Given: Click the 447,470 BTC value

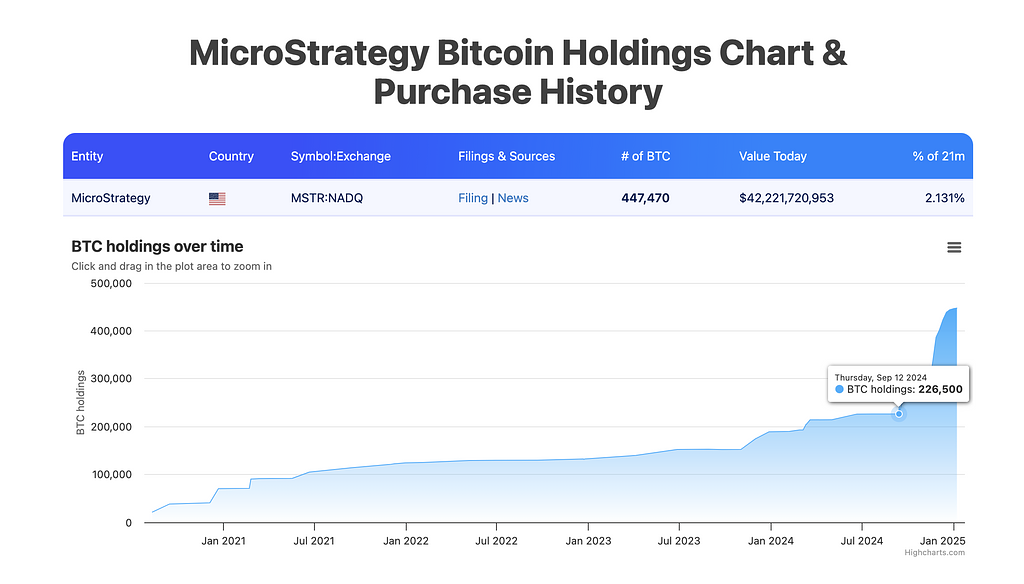Looking at the screenshot, I should (x=645, y=198).
